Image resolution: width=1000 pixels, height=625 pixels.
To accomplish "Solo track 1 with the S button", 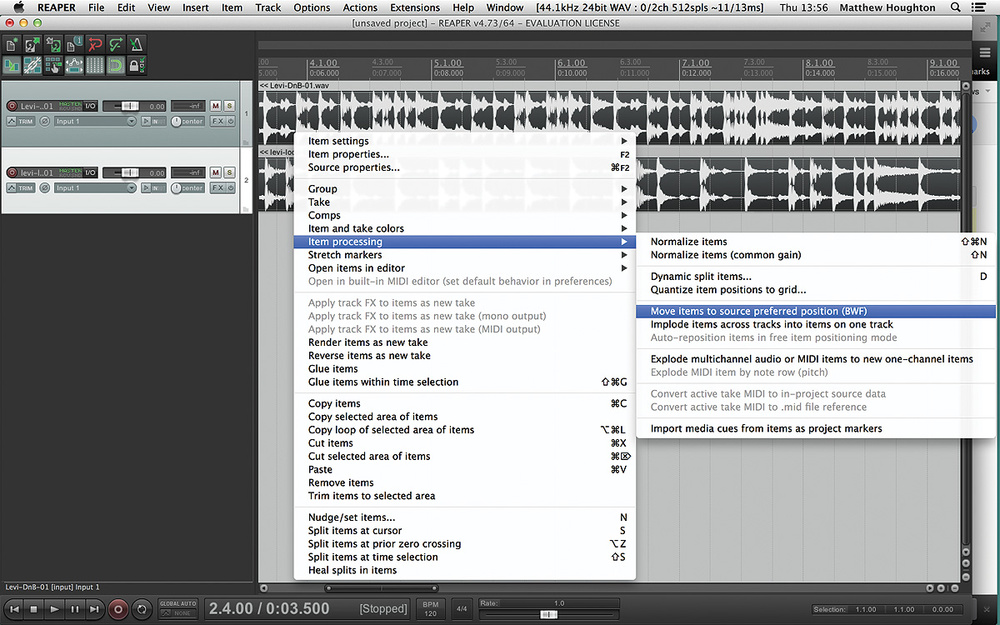I will pyautogui.click(x=229, y=106).
